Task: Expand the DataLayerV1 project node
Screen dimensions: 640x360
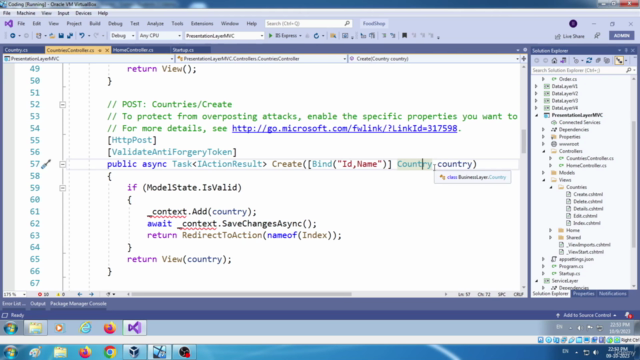Action: point(536,87)
